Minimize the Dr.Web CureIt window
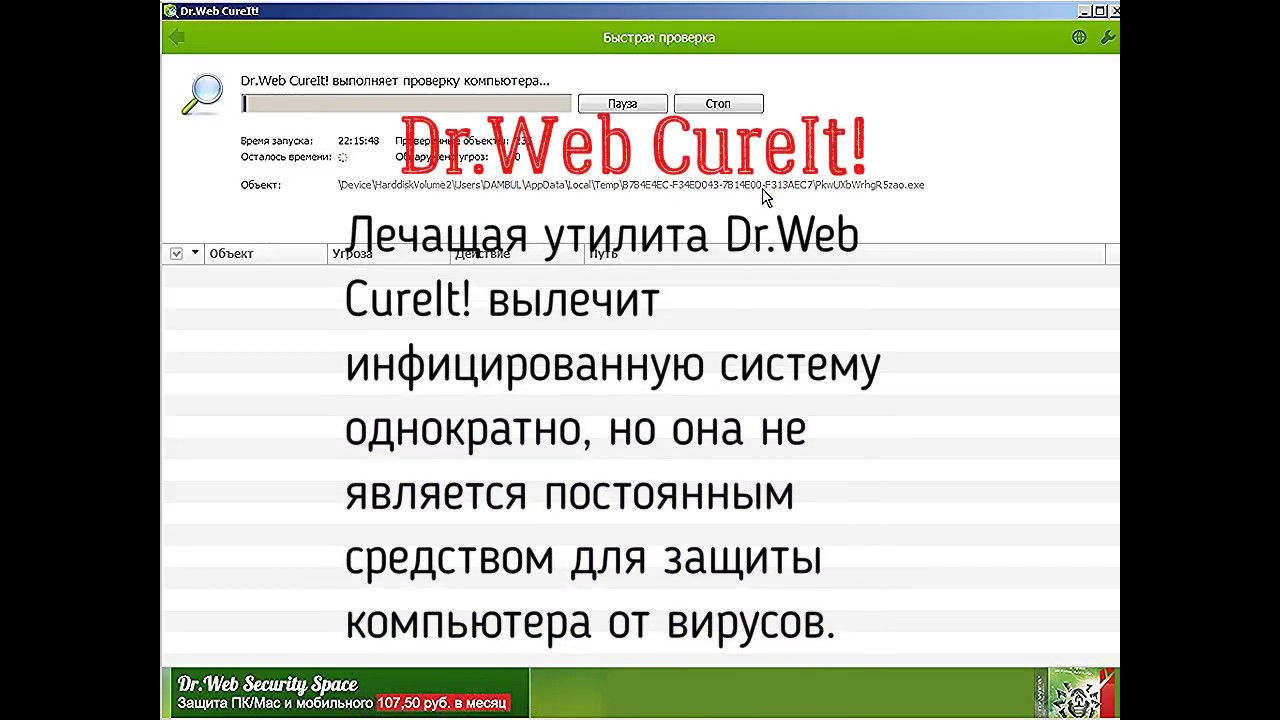 click(1085, 11)
